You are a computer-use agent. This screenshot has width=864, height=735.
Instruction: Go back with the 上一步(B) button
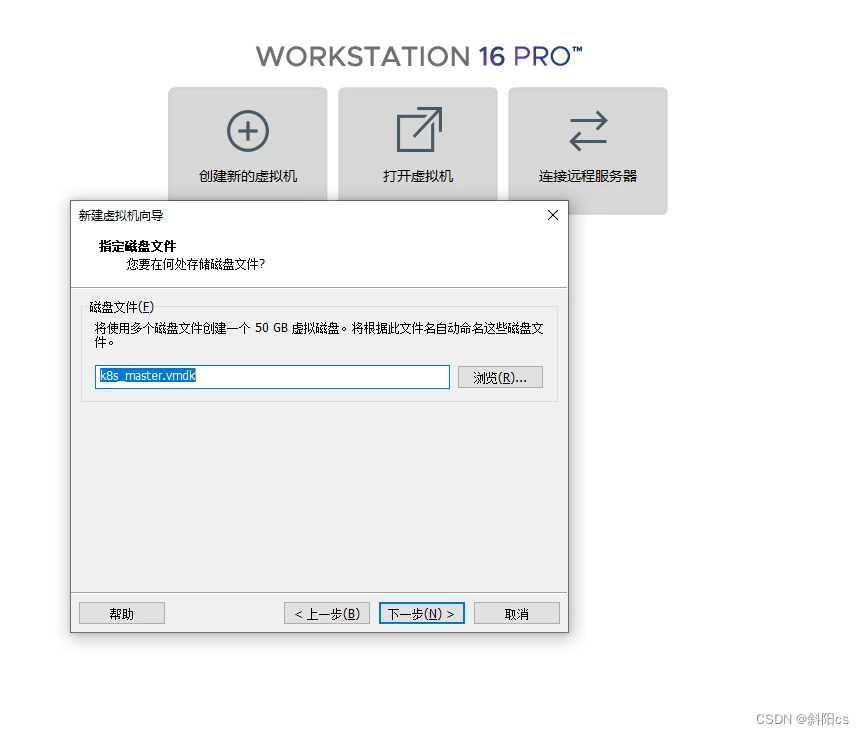[x=327, y=613]
